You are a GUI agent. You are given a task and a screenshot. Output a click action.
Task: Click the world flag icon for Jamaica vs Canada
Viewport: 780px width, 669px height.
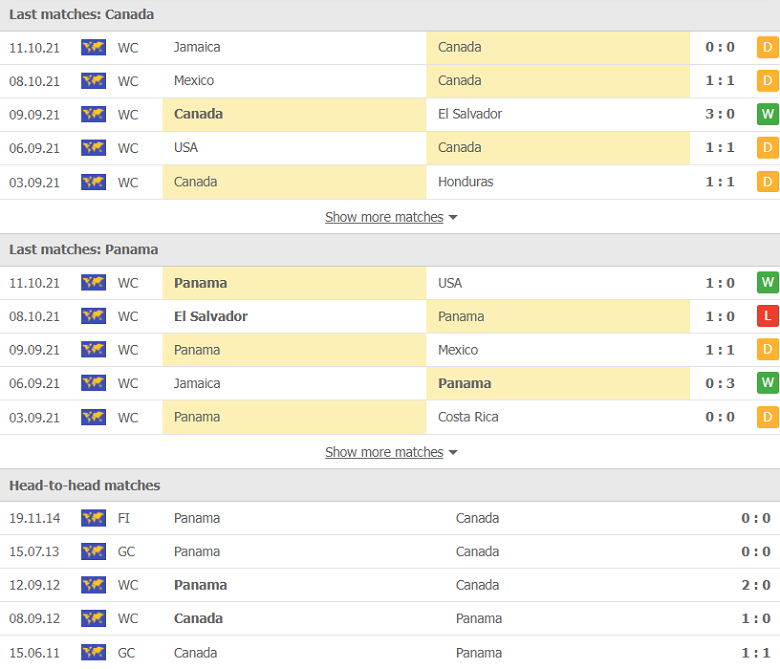point(93,48)
